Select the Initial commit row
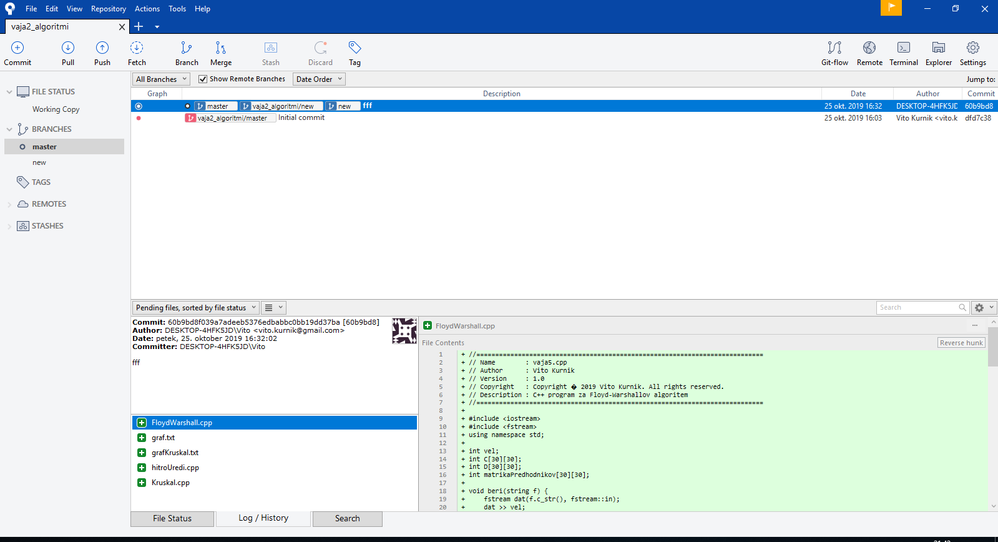The image size is (998, 542). [x=563, y=118]
